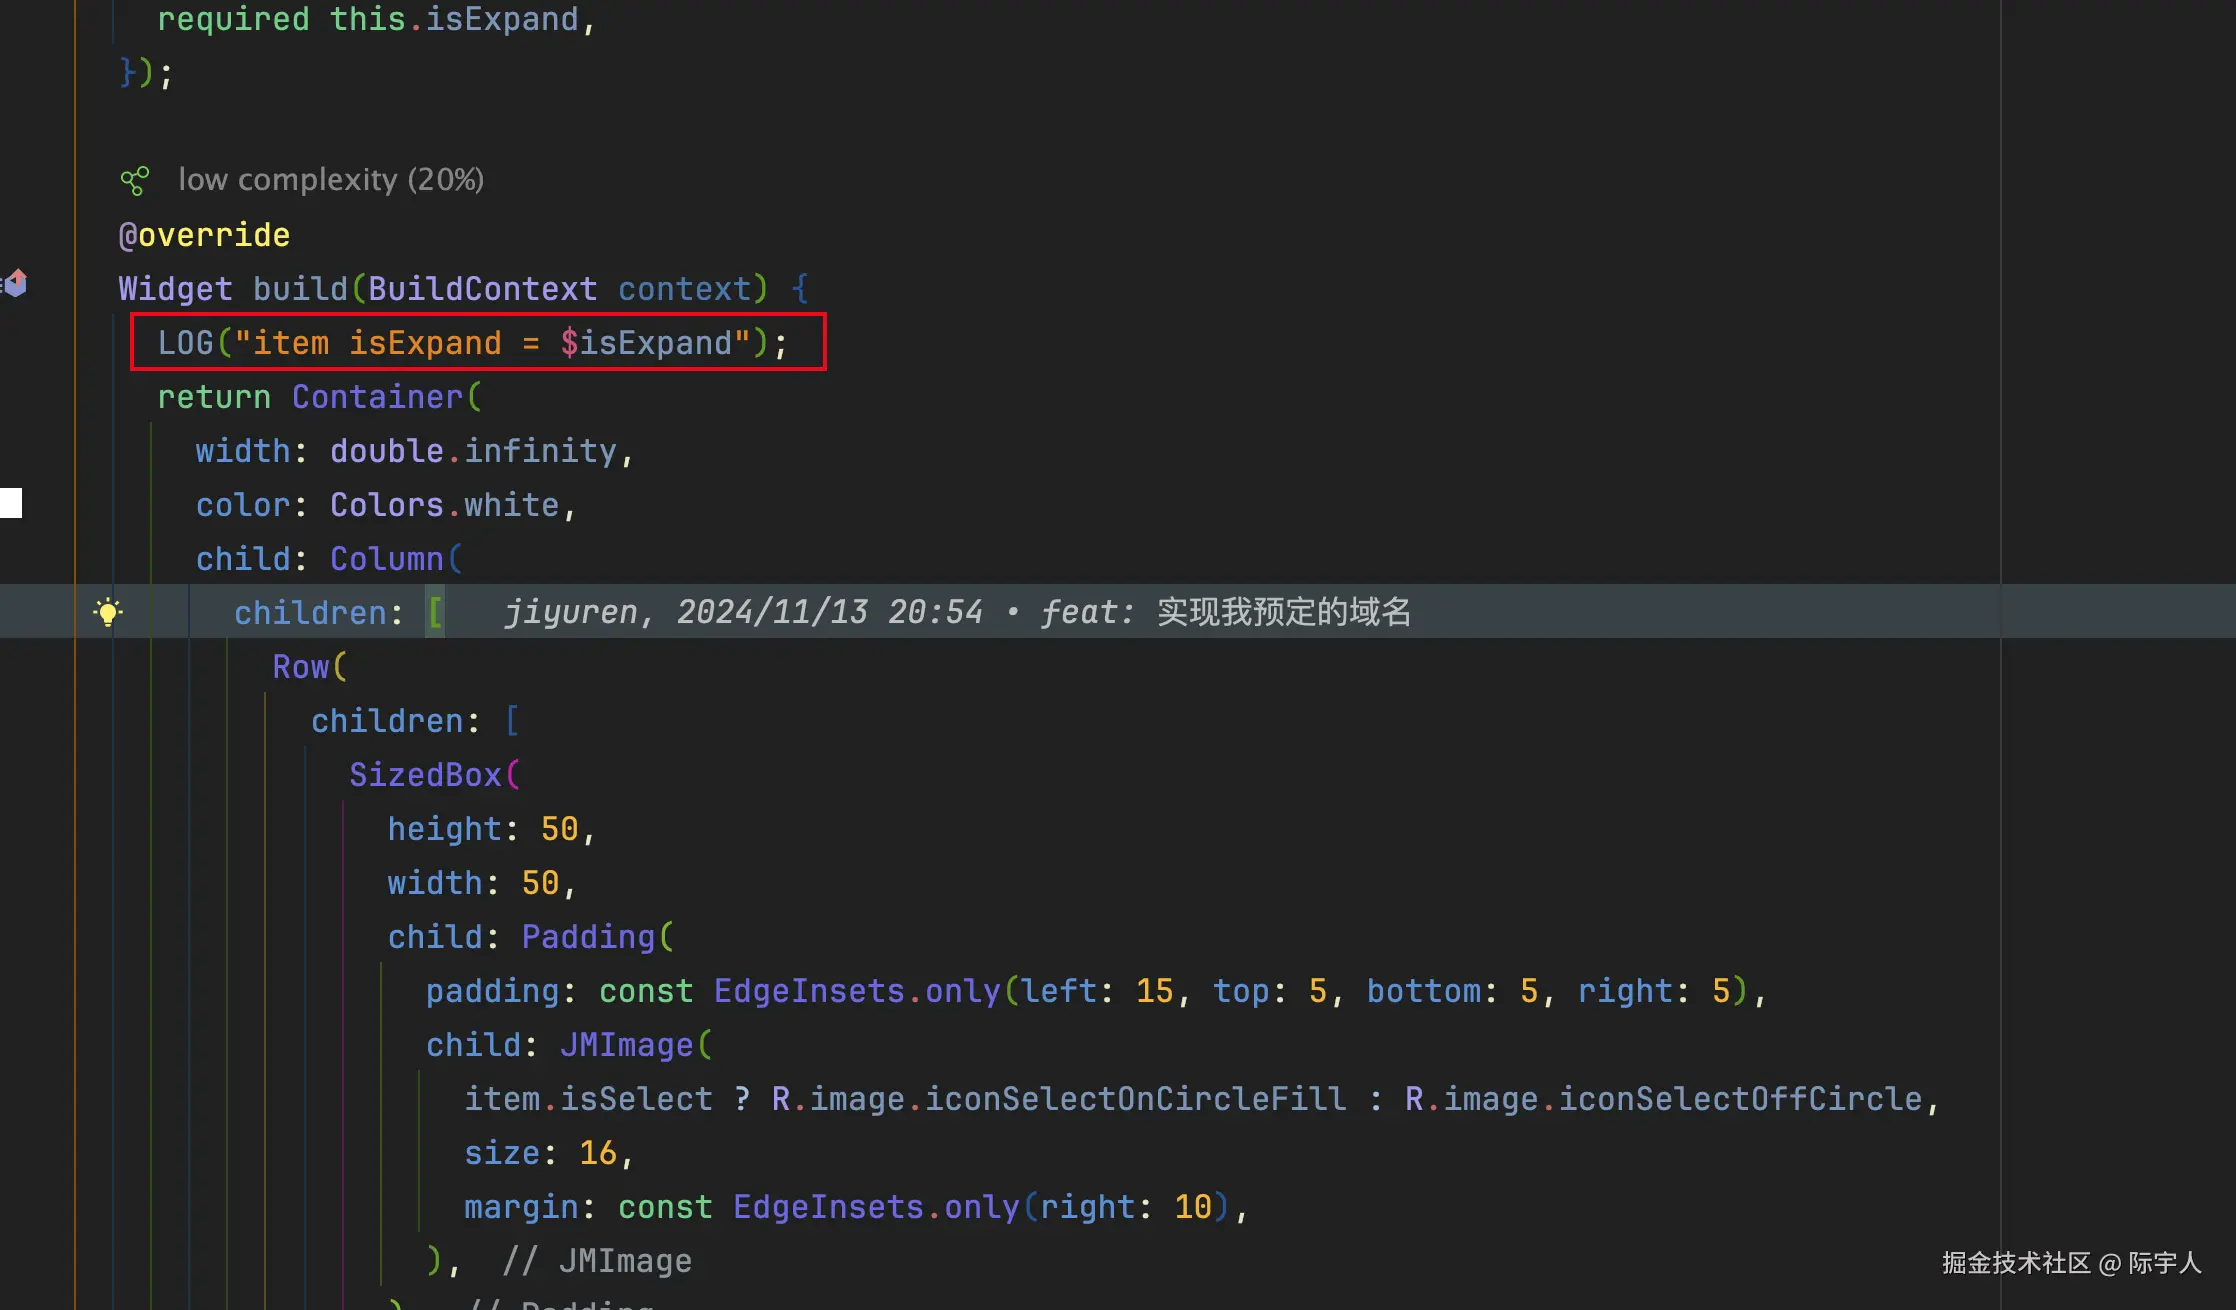Open the white color swatch in gutter
This screenshot has height=1310, width=2236.
coord(11,503)
